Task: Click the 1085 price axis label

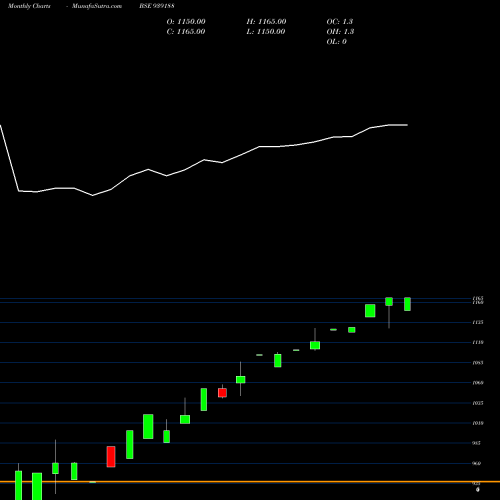Action: 478,363
